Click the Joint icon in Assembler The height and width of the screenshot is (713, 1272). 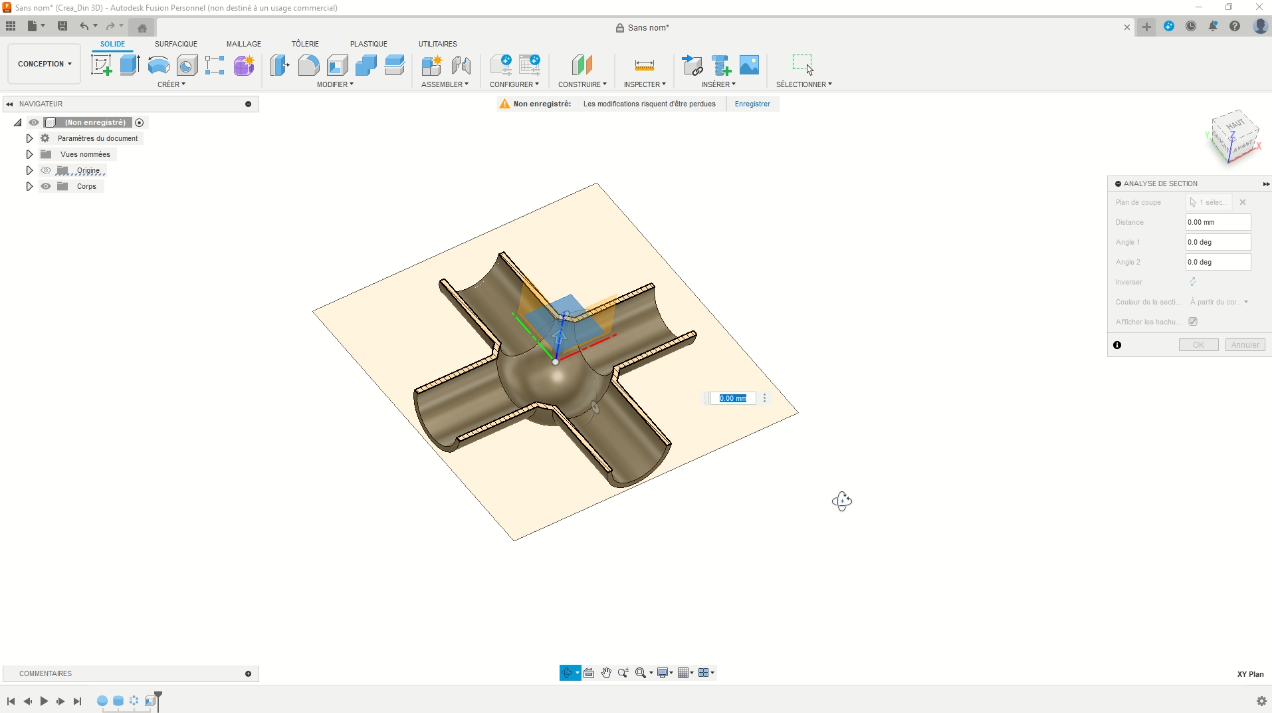(461, 65)
